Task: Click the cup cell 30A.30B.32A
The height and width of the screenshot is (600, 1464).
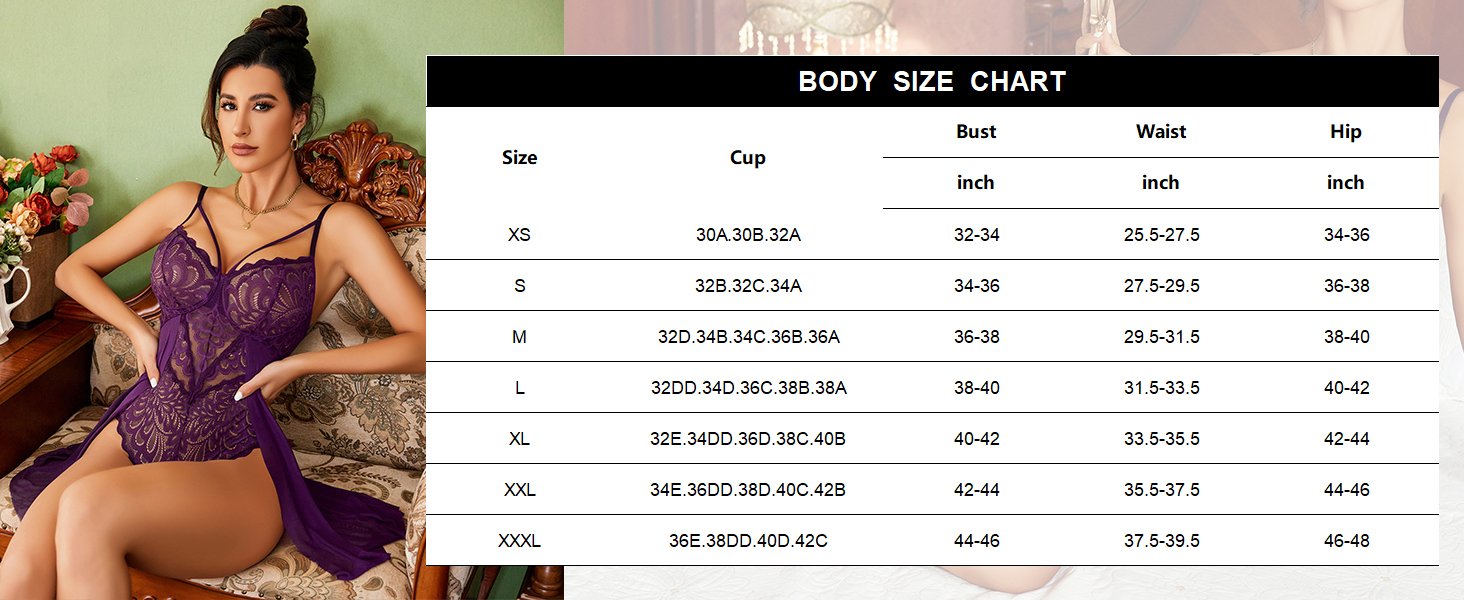Action: tap(748, 235)
